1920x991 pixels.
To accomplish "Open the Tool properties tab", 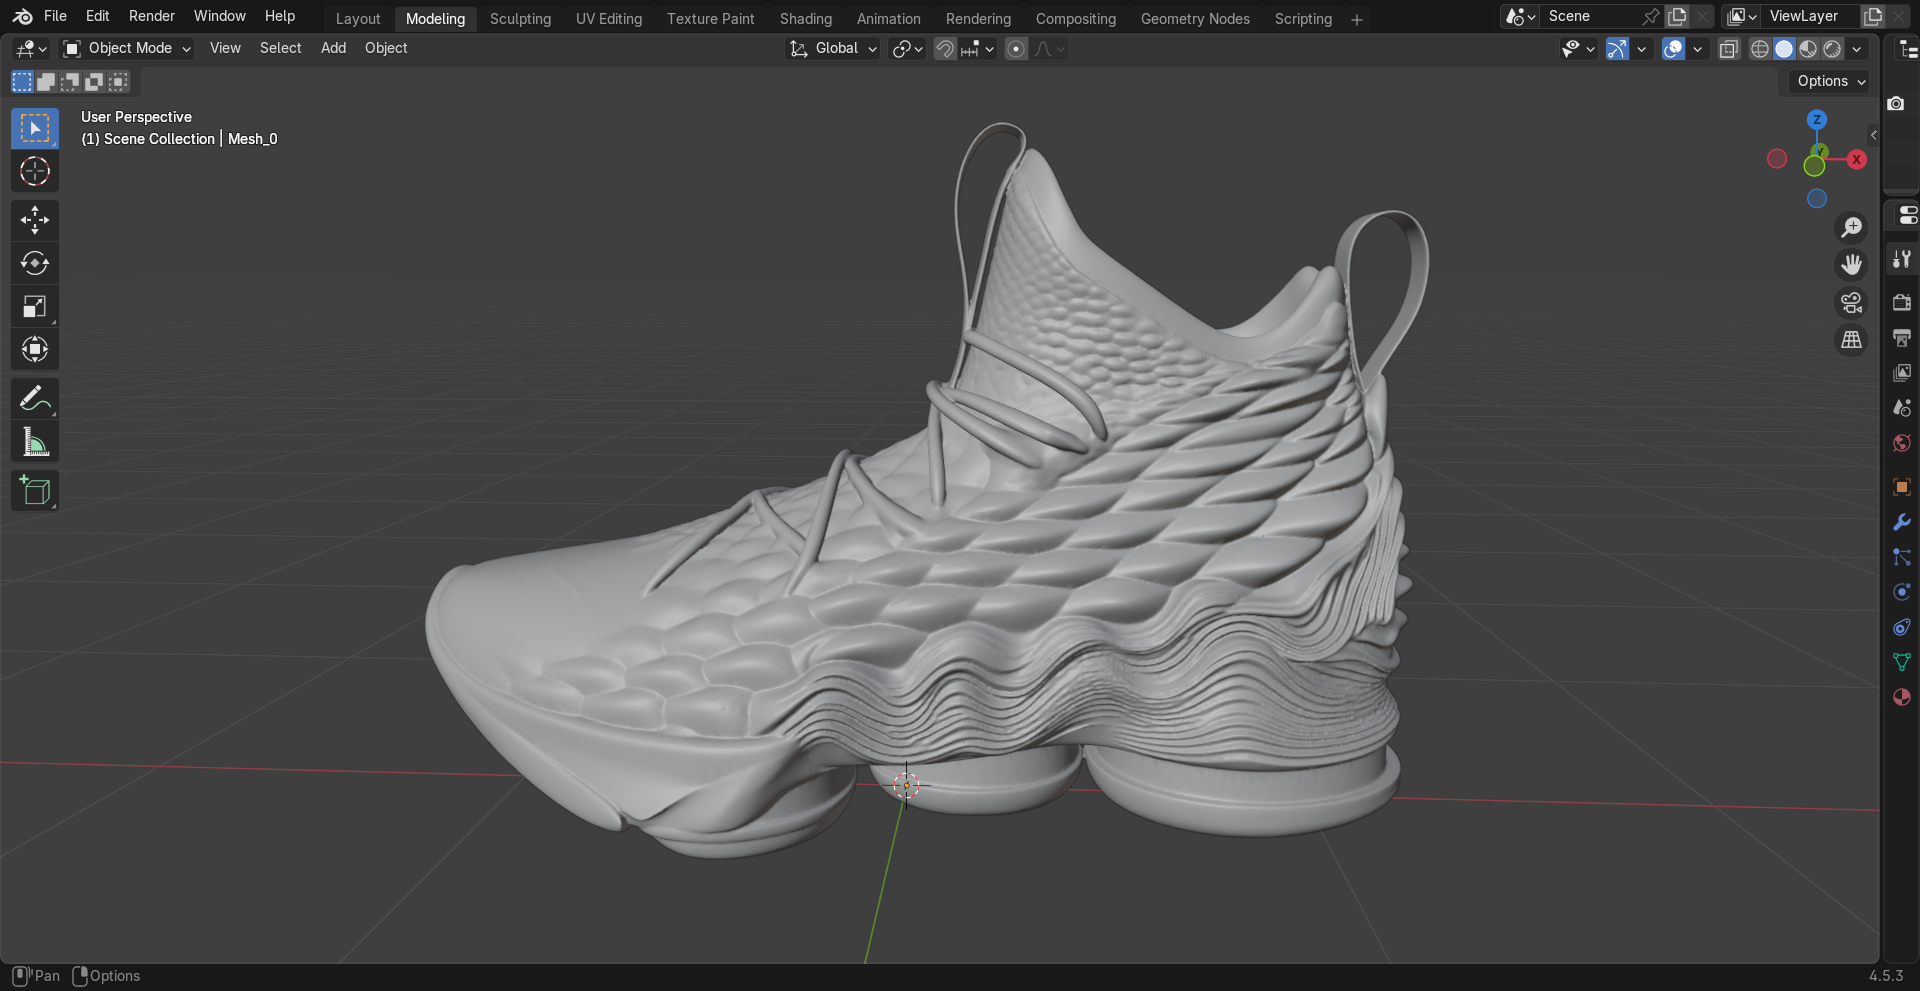I will 1902,259.
